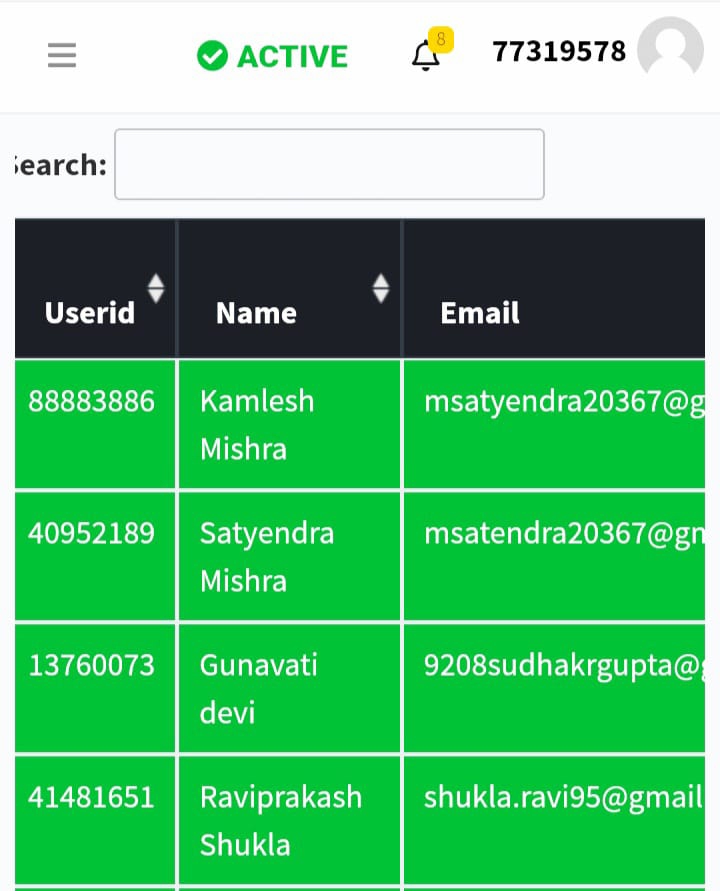Click the Userid column header
This screenshot has width=720, height=891.
coord(95,288)
